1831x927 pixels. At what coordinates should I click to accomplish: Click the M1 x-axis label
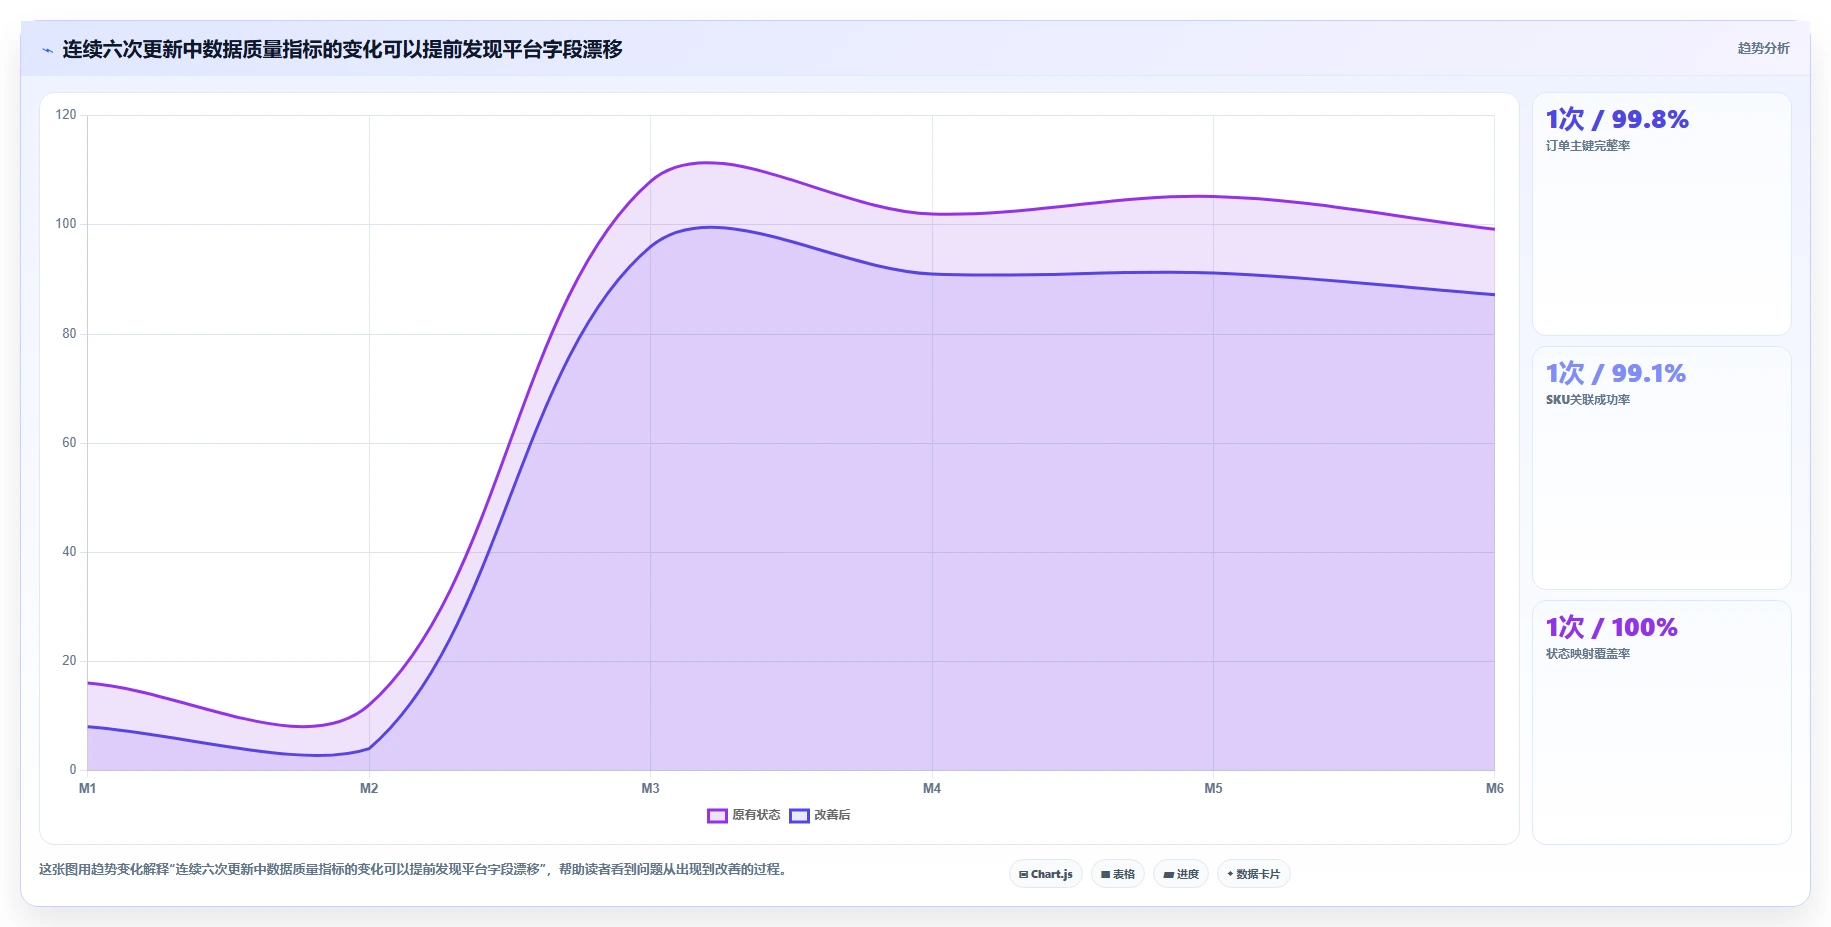pyautogui.click(x=88, y=789)
